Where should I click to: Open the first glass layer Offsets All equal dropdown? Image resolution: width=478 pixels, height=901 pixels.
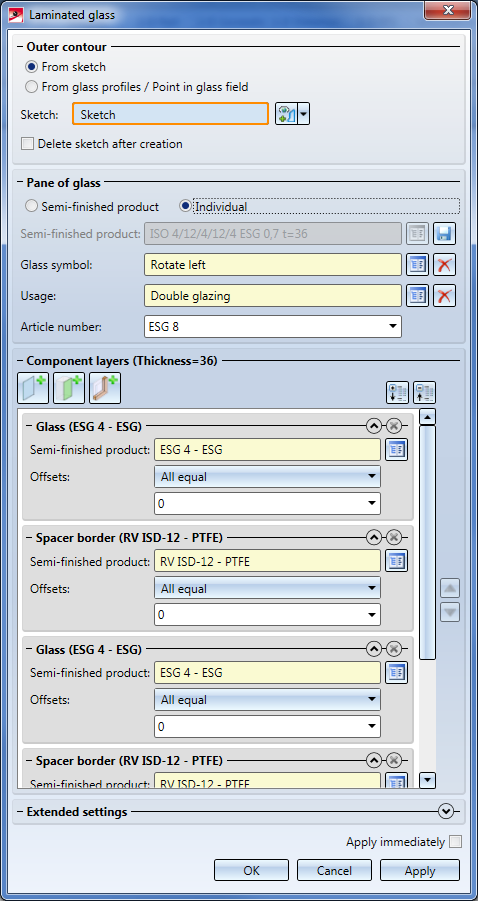267,476
